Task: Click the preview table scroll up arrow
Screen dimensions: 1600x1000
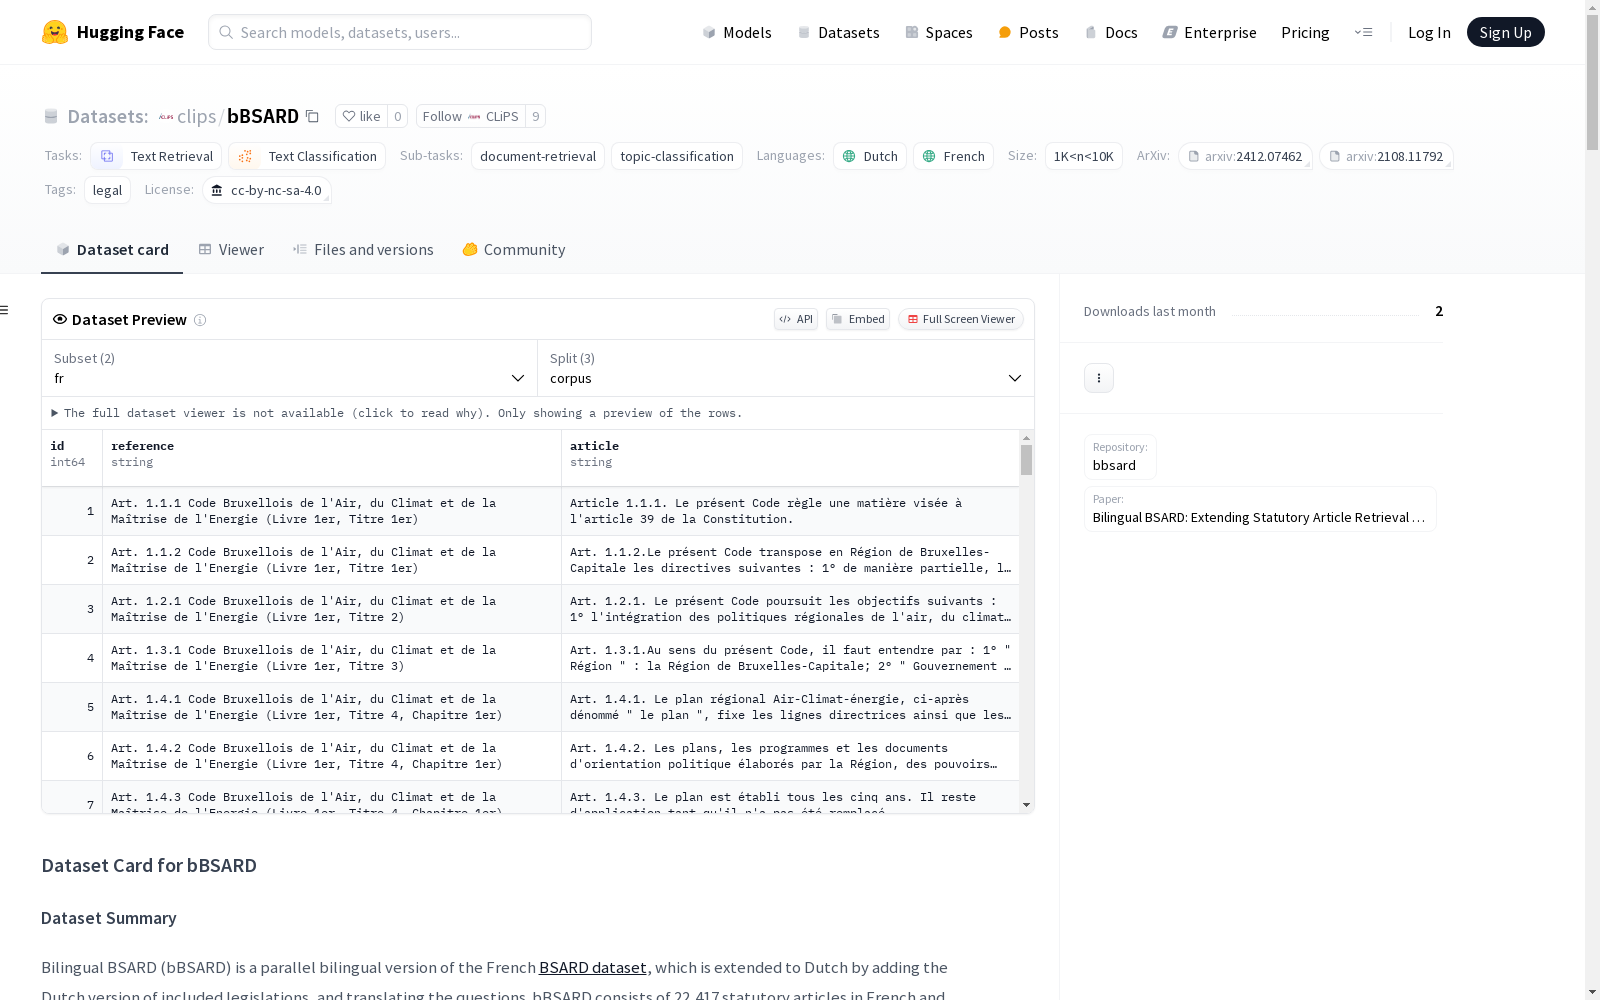Action: (1026, 438)
